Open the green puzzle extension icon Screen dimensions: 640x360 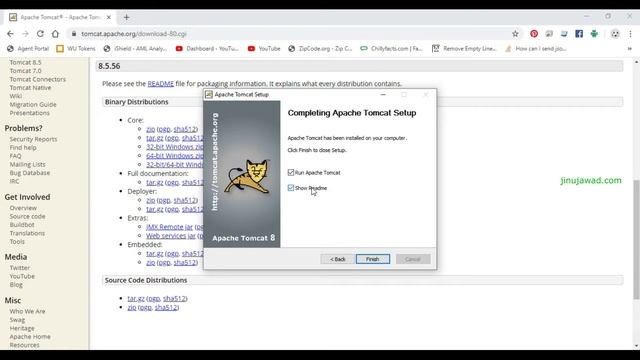pos(594,34)
